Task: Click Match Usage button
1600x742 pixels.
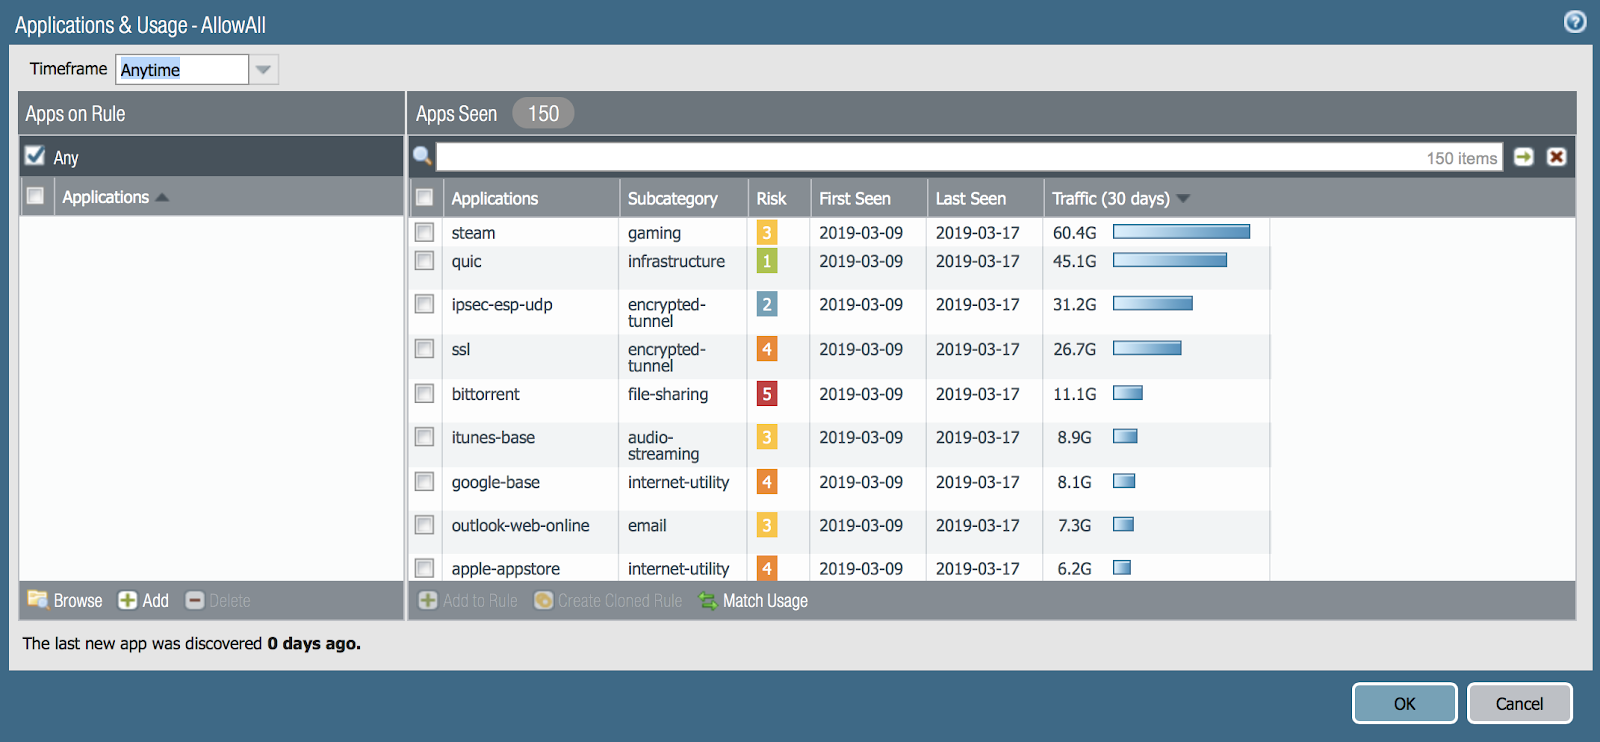Action: [753, 600]
